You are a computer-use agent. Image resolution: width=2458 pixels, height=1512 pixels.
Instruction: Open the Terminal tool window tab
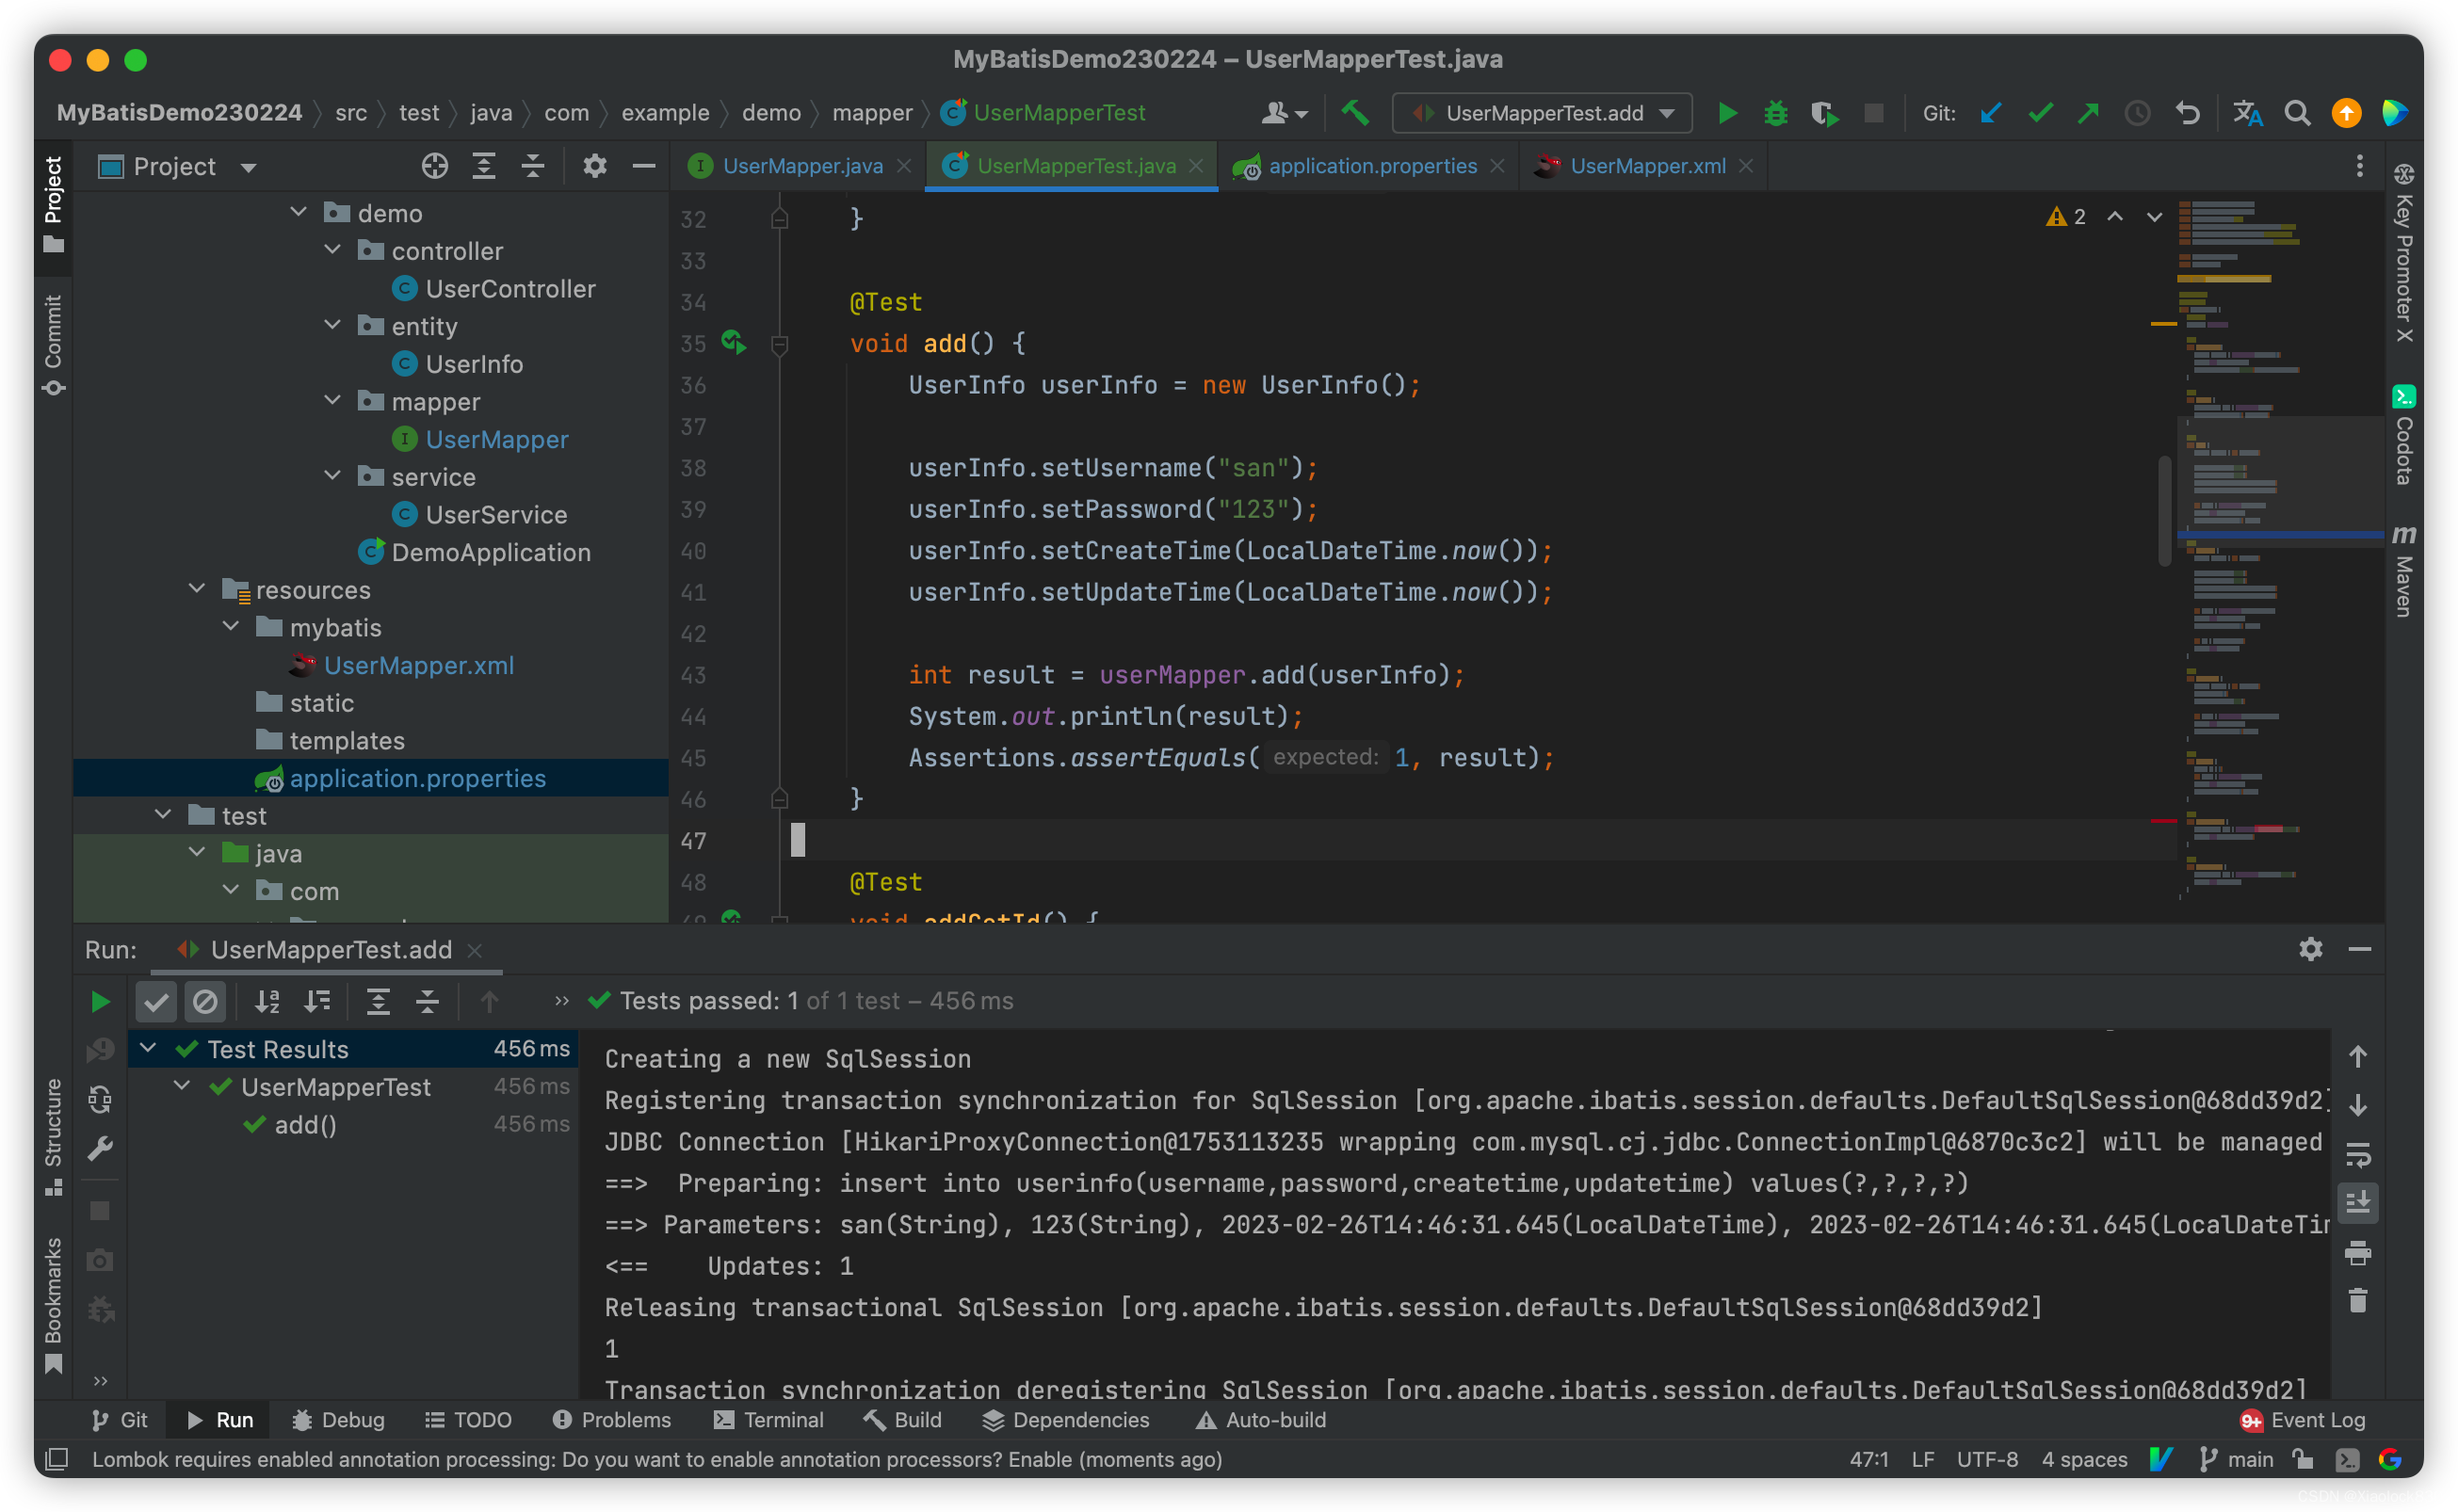[768, 1420]
